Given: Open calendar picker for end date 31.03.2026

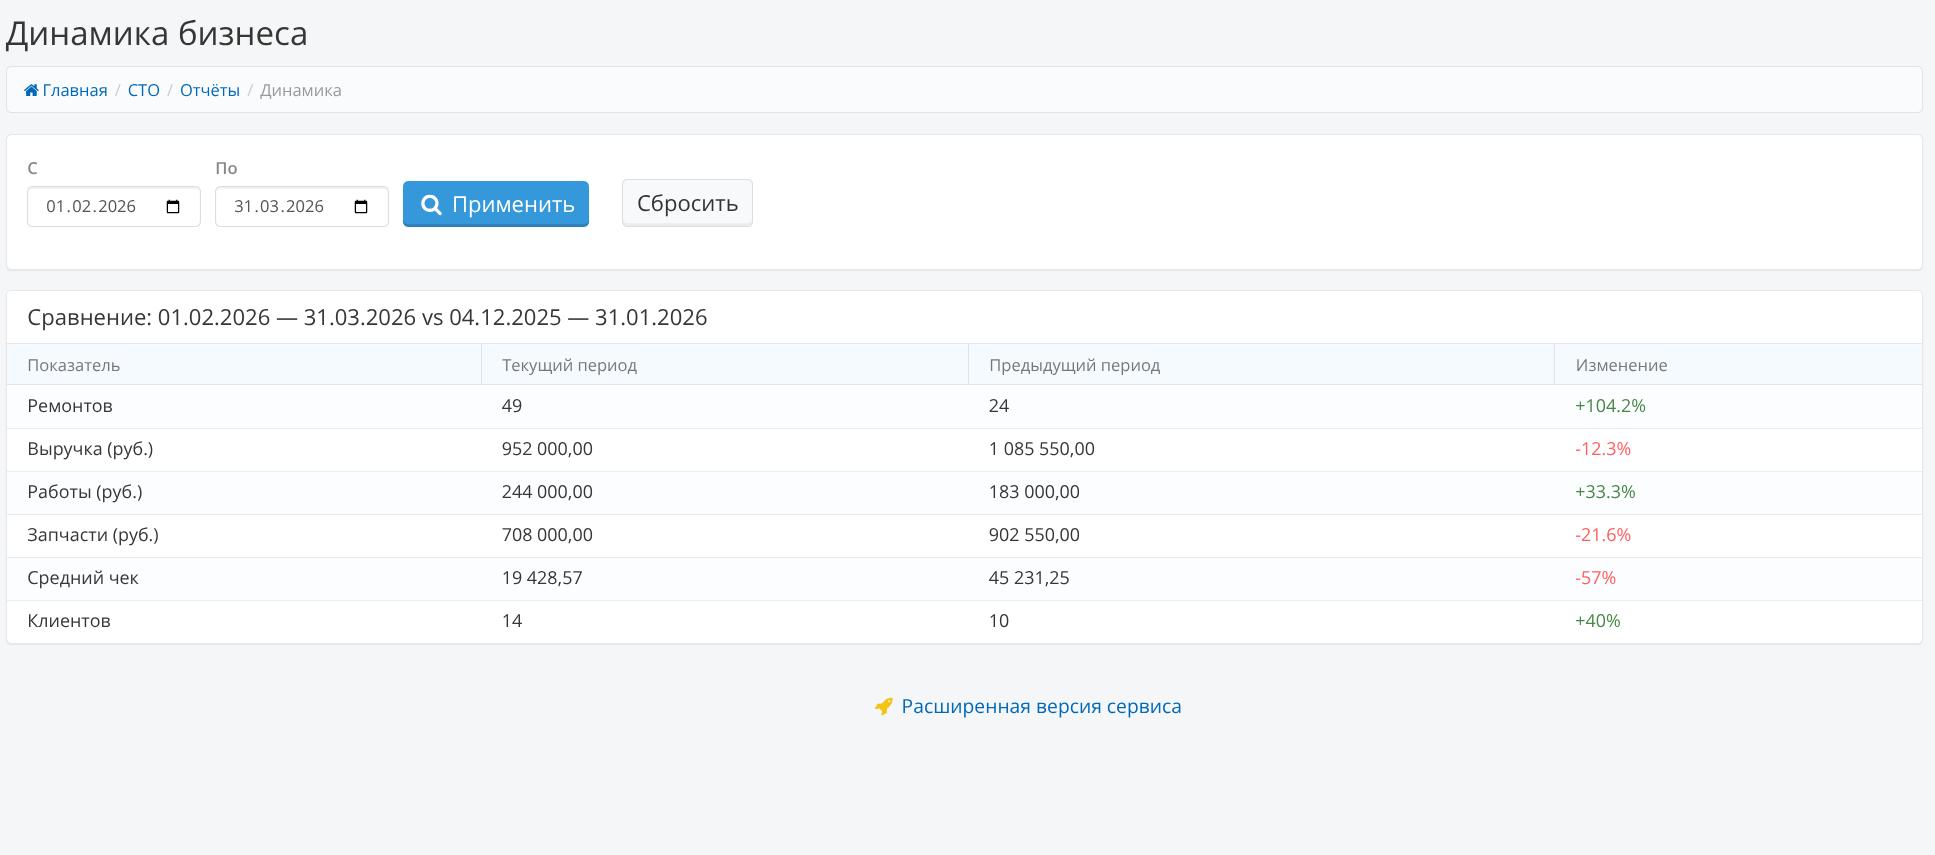Looking at the screenshot, I should pyautogui.click(x=361, y=207).
